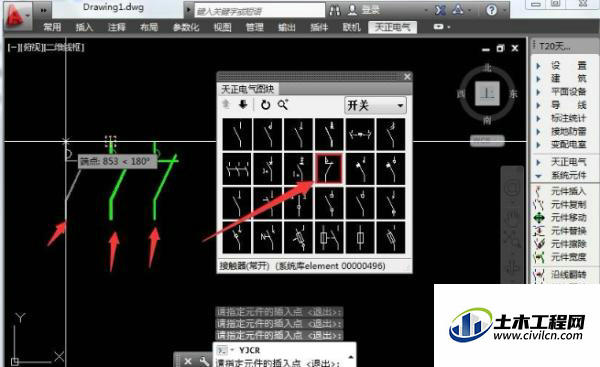Screen dimensions: 600x367
Task: Click the rotate icon in block dialog
Action: (x=266, y=104)
